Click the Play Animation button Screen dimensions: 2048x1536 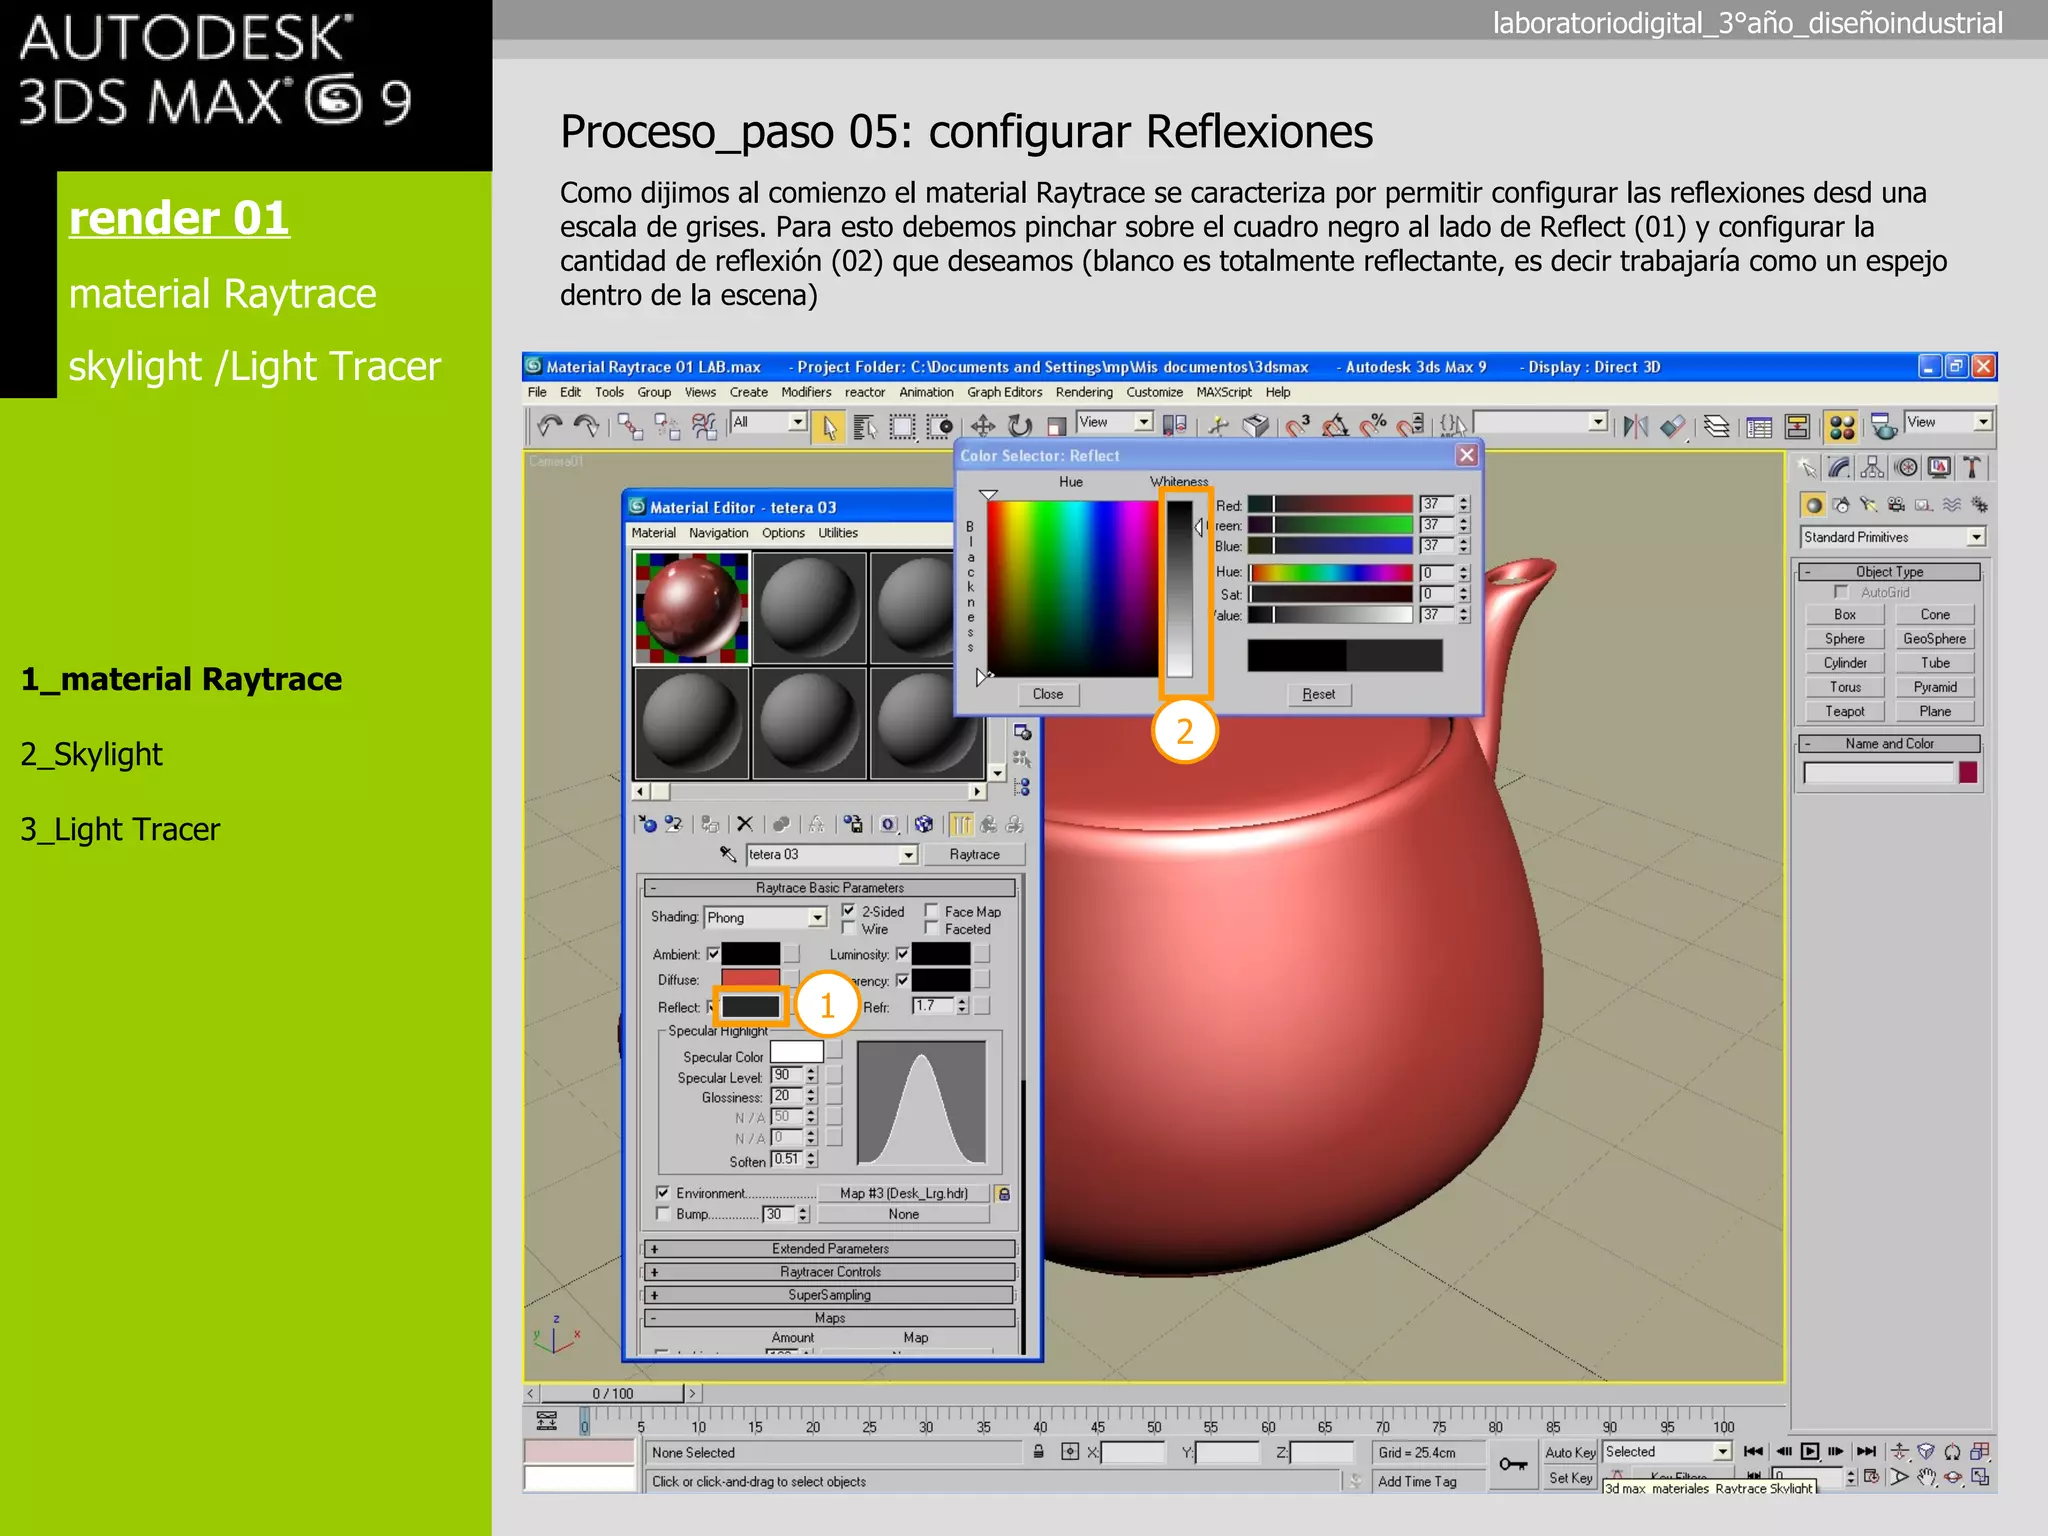pos(1810,1451)
